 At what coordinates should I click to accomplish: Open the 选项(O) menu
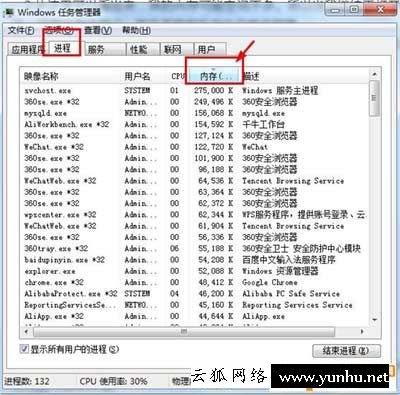(x=59, y=31)
